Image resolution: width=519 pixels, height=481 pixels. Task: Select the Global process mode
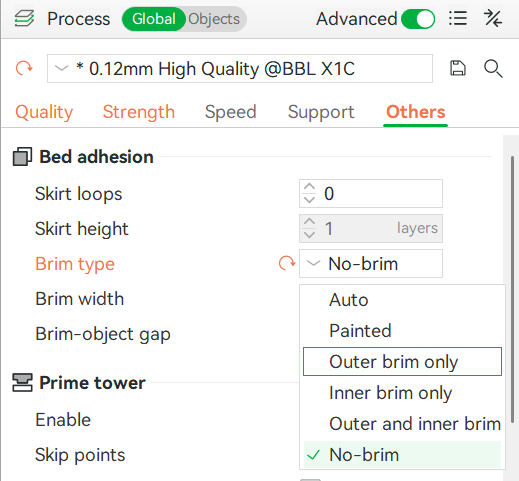(154, 19)
